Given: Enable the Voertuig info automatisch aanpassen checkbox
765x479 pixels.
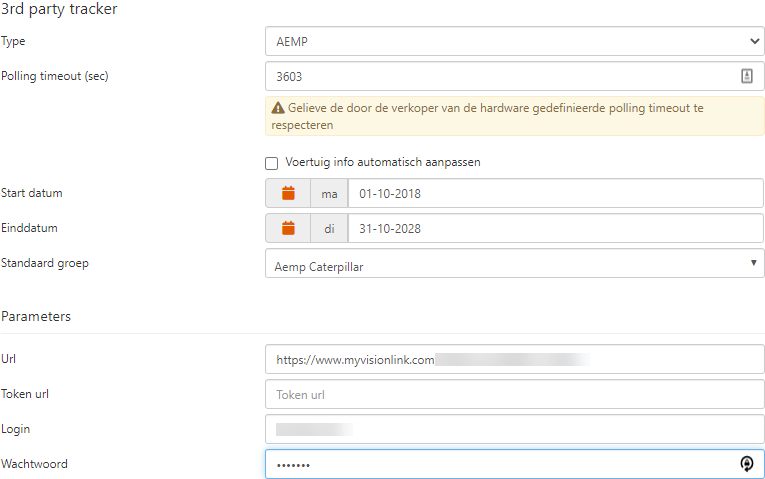Looking at the screenshot, I should (271, 162).
